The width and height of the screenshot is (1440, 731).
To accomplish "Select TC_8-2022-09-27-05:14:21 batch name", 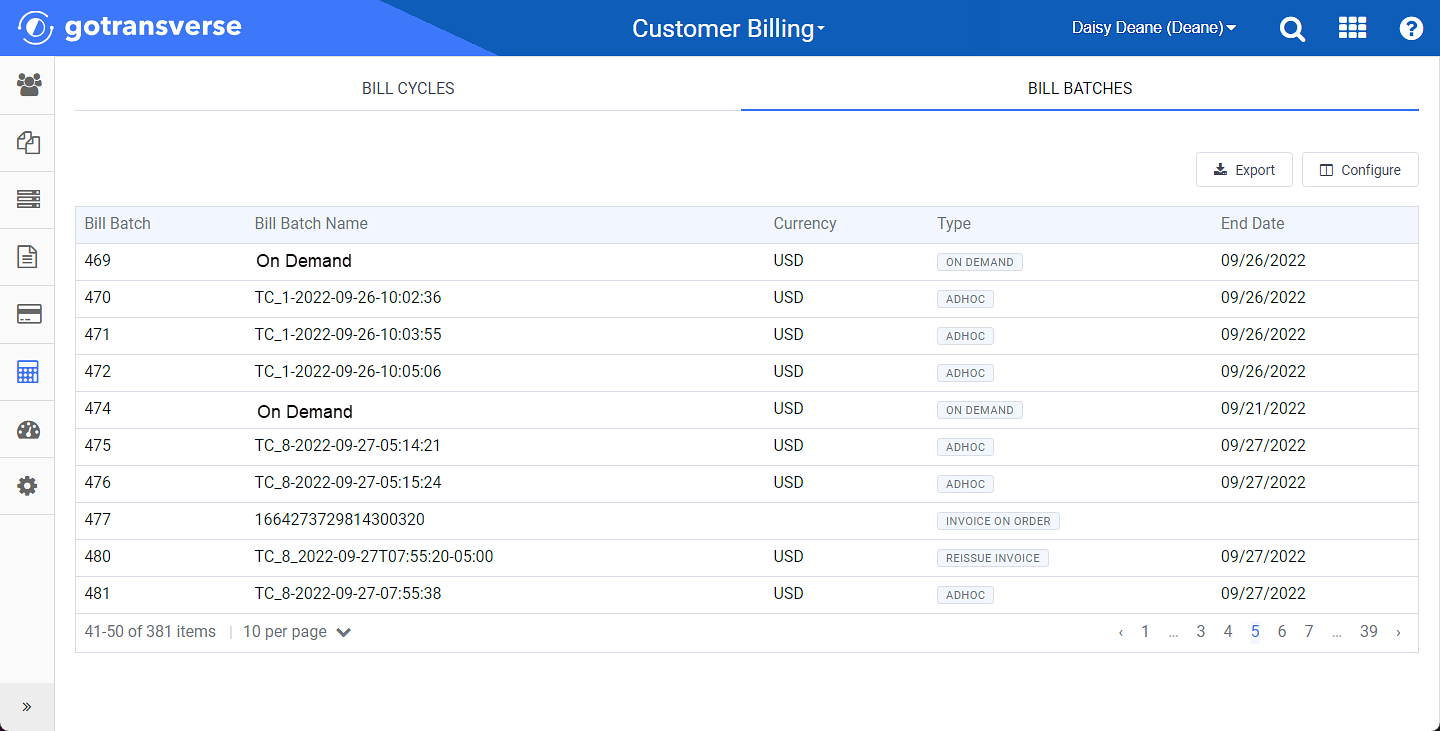I will [x=348, y=446].
